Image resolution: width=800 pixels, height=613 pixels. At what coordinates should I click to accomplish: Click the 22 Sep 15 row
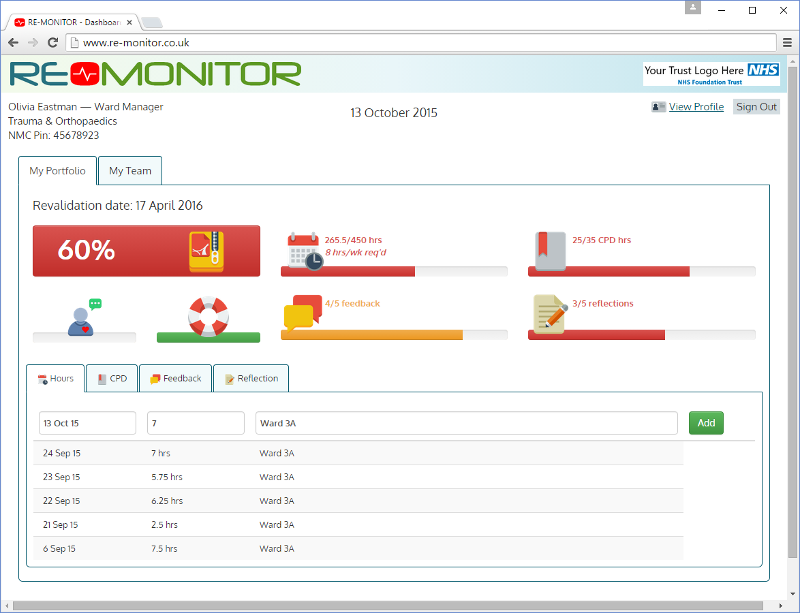tap(358, 501)
